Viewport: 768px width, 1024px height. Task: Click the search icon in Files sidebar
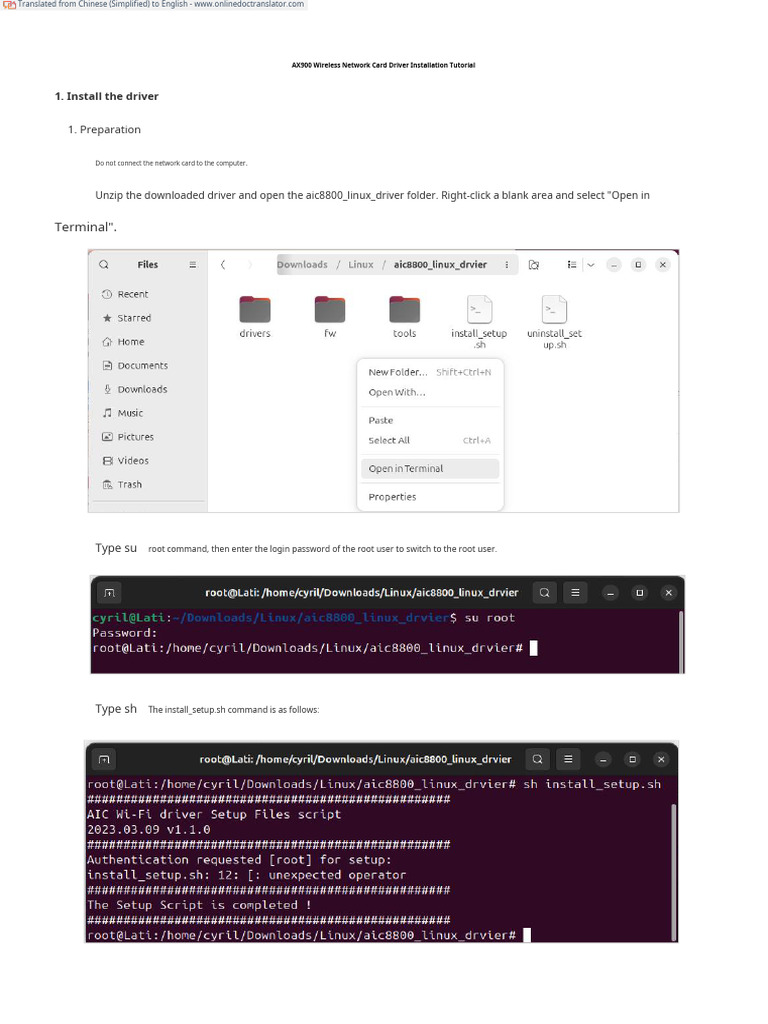point(104,264)
